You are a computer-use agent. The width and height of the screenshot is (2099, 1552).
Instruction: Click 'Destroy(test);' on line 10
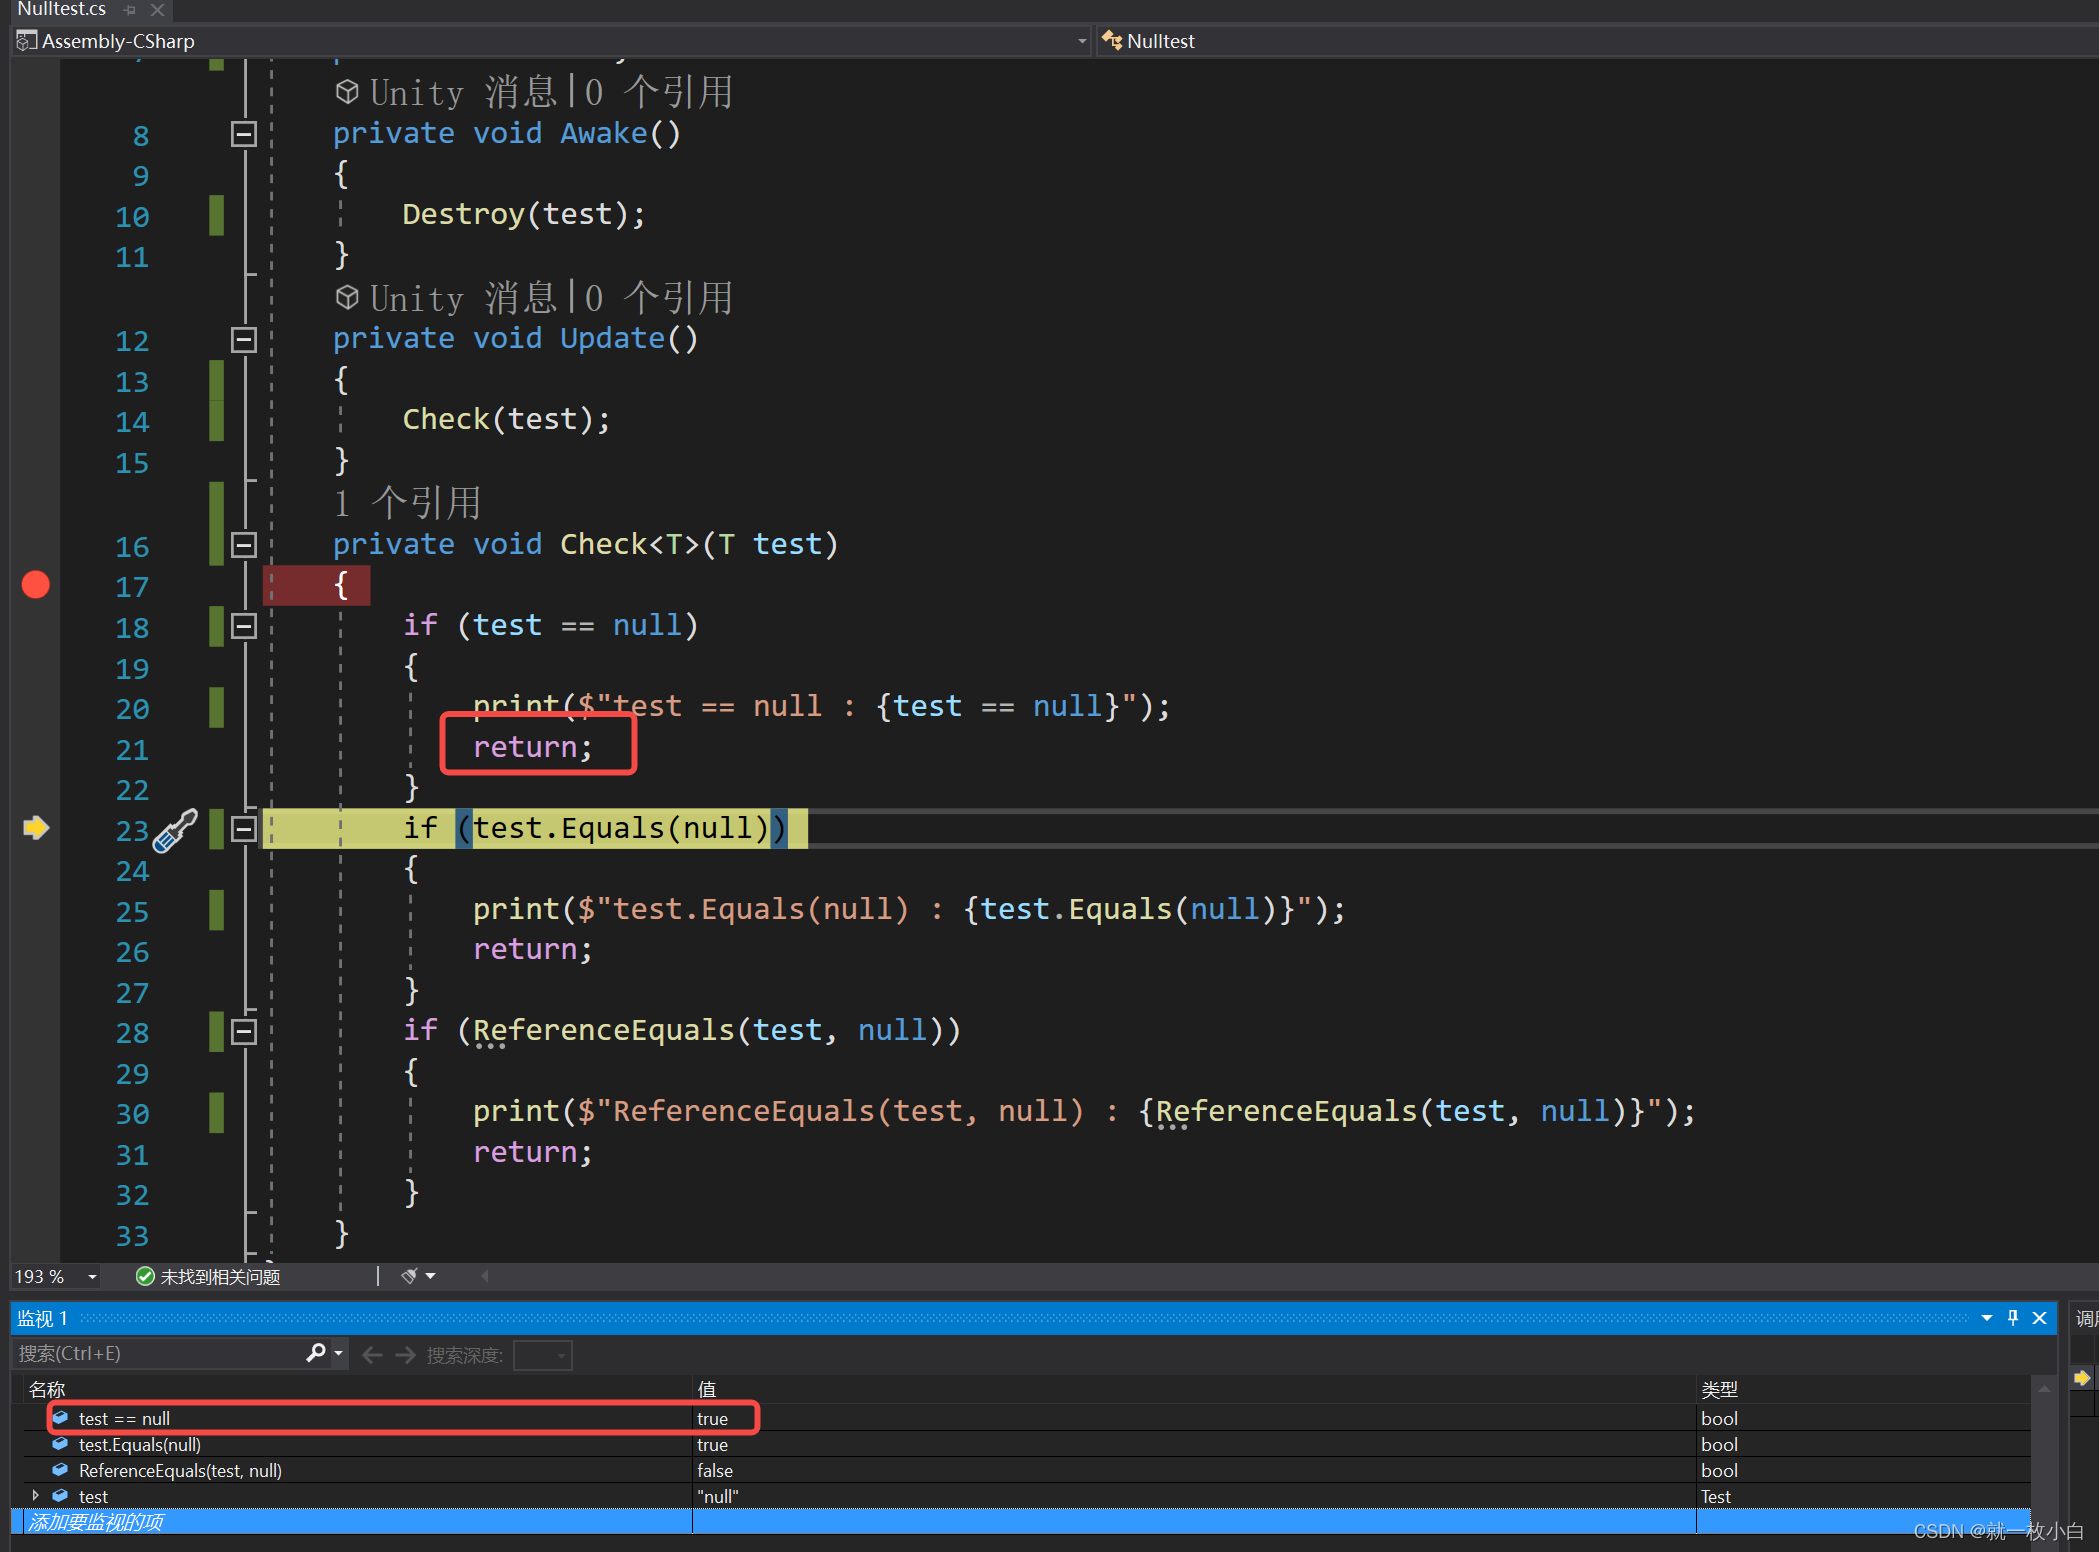click(524, 214)
